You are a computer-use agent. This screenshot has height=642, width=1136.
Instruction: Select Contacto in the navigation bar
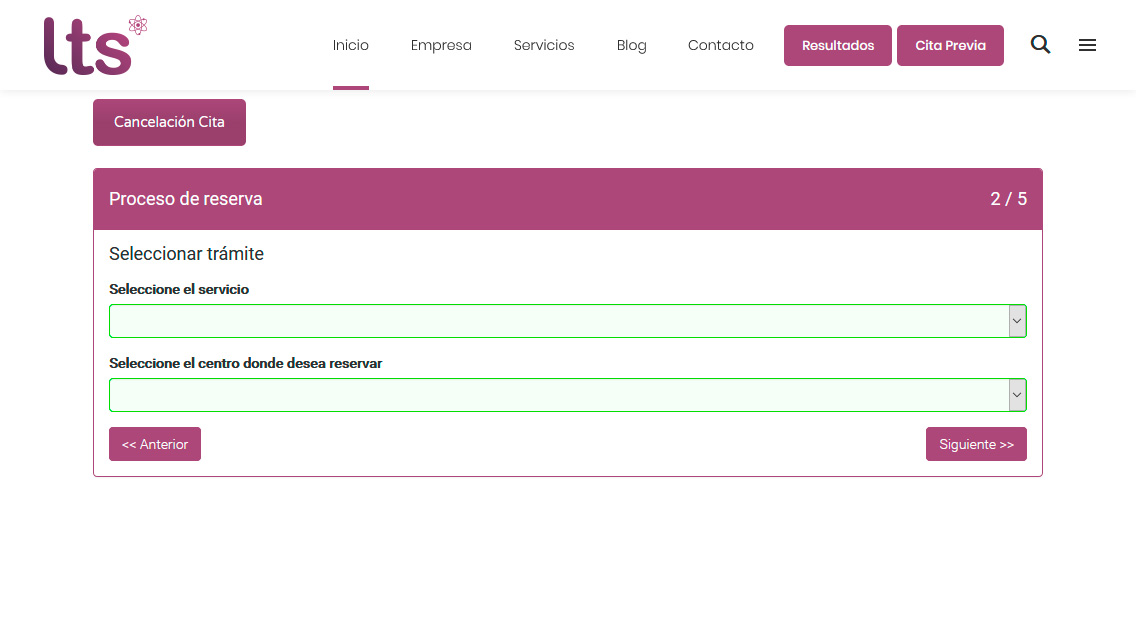(720, 45)
